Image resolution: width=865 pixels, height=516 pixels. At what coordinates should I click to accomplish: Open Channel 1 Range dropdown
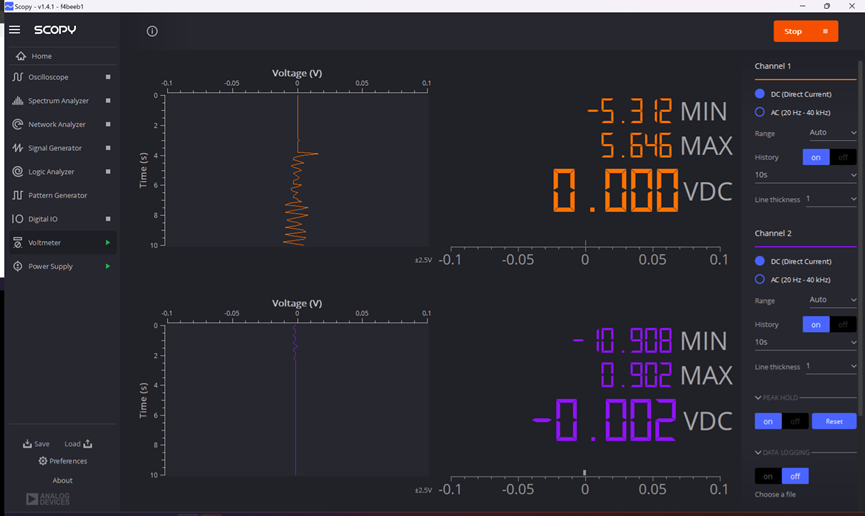(832, 132)
